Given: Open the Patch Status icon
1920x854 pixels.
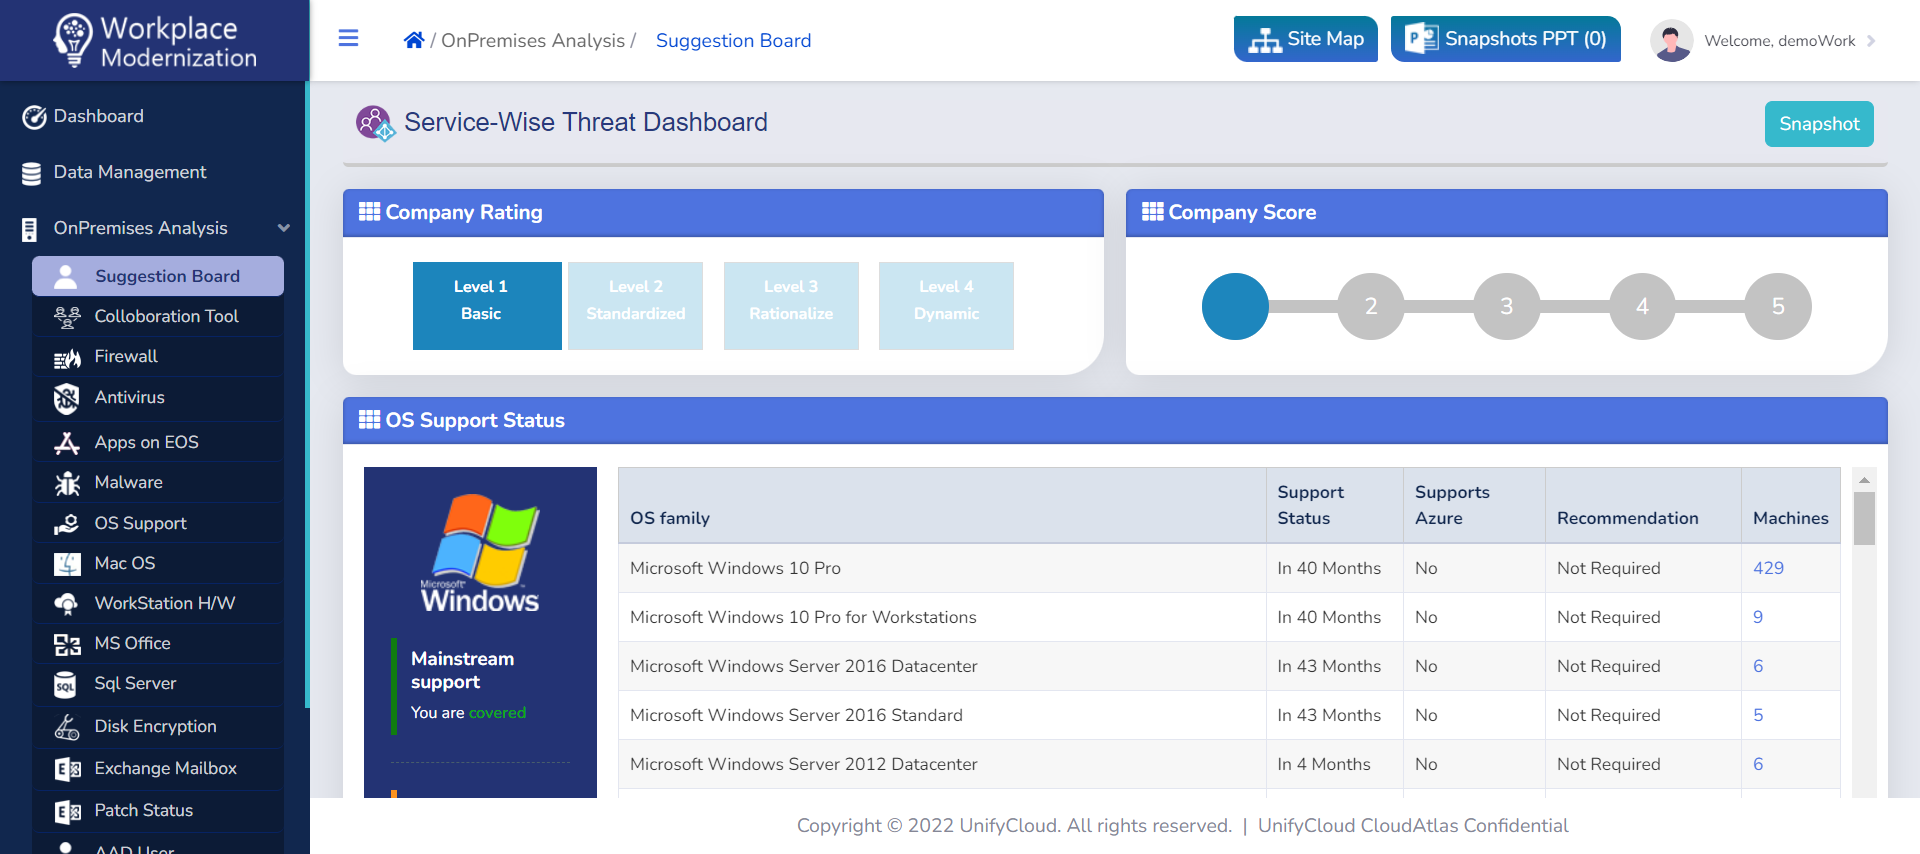Looking at the screenshot, I should 67,811.
